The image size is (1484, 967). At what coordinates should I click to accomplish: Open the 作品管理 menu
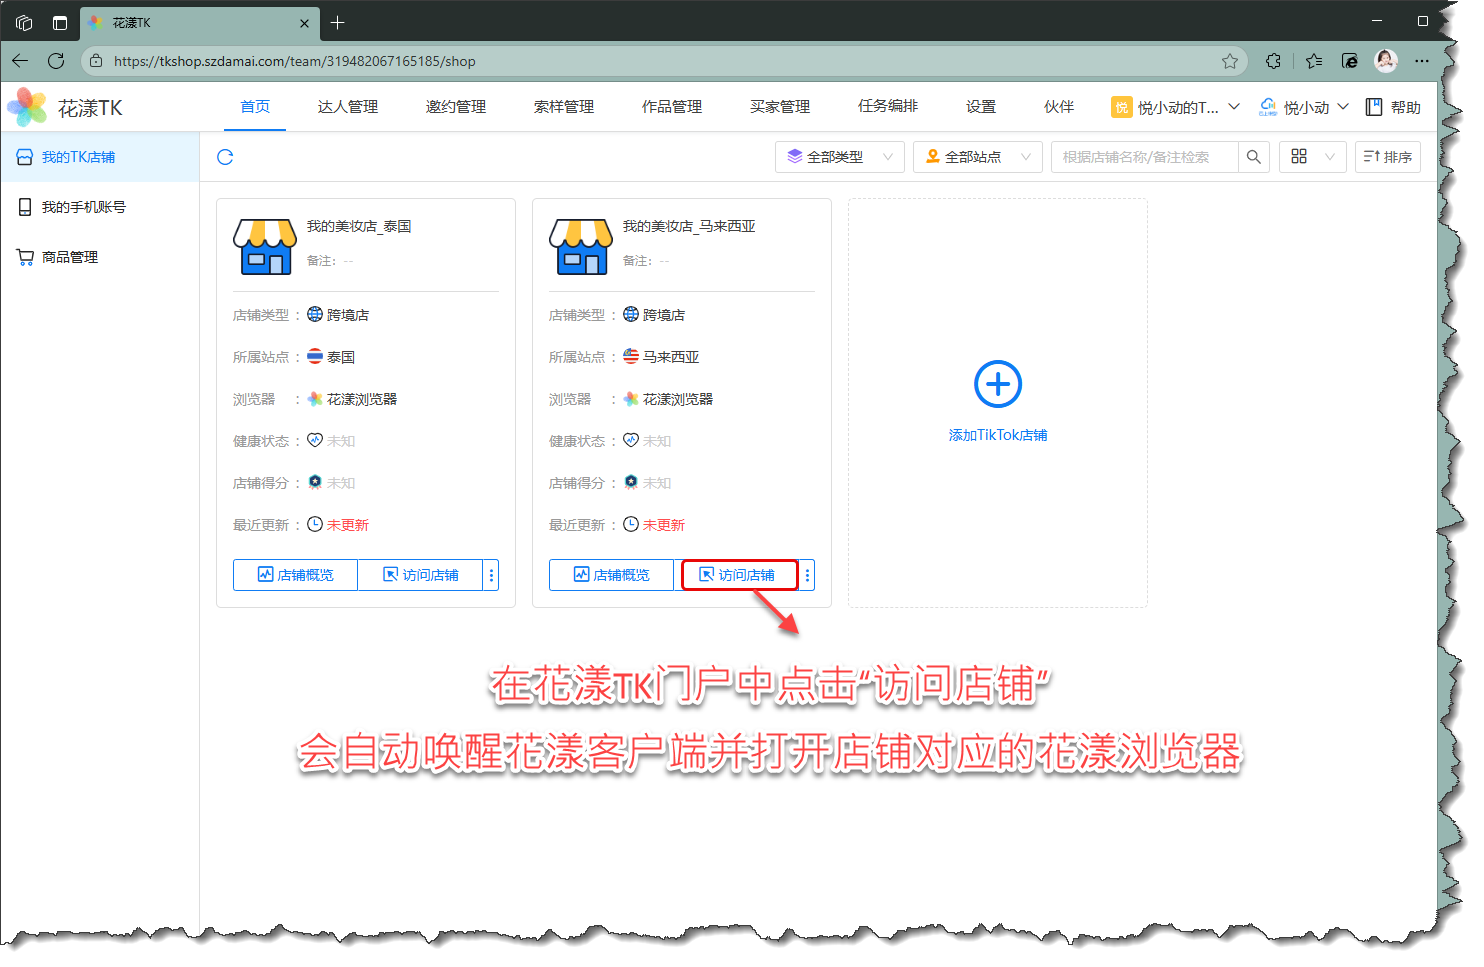[x=672, y=107]
